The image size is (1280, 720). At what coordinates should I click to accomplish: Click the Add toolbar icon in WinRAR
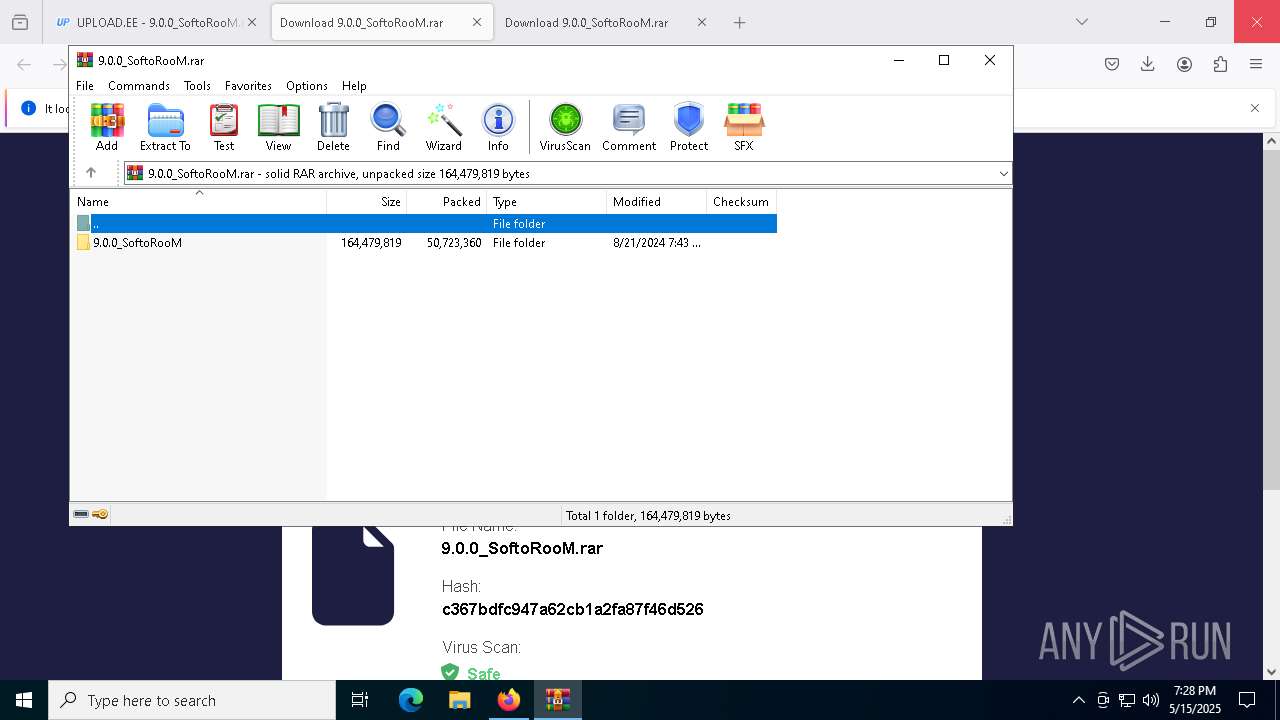107,127
